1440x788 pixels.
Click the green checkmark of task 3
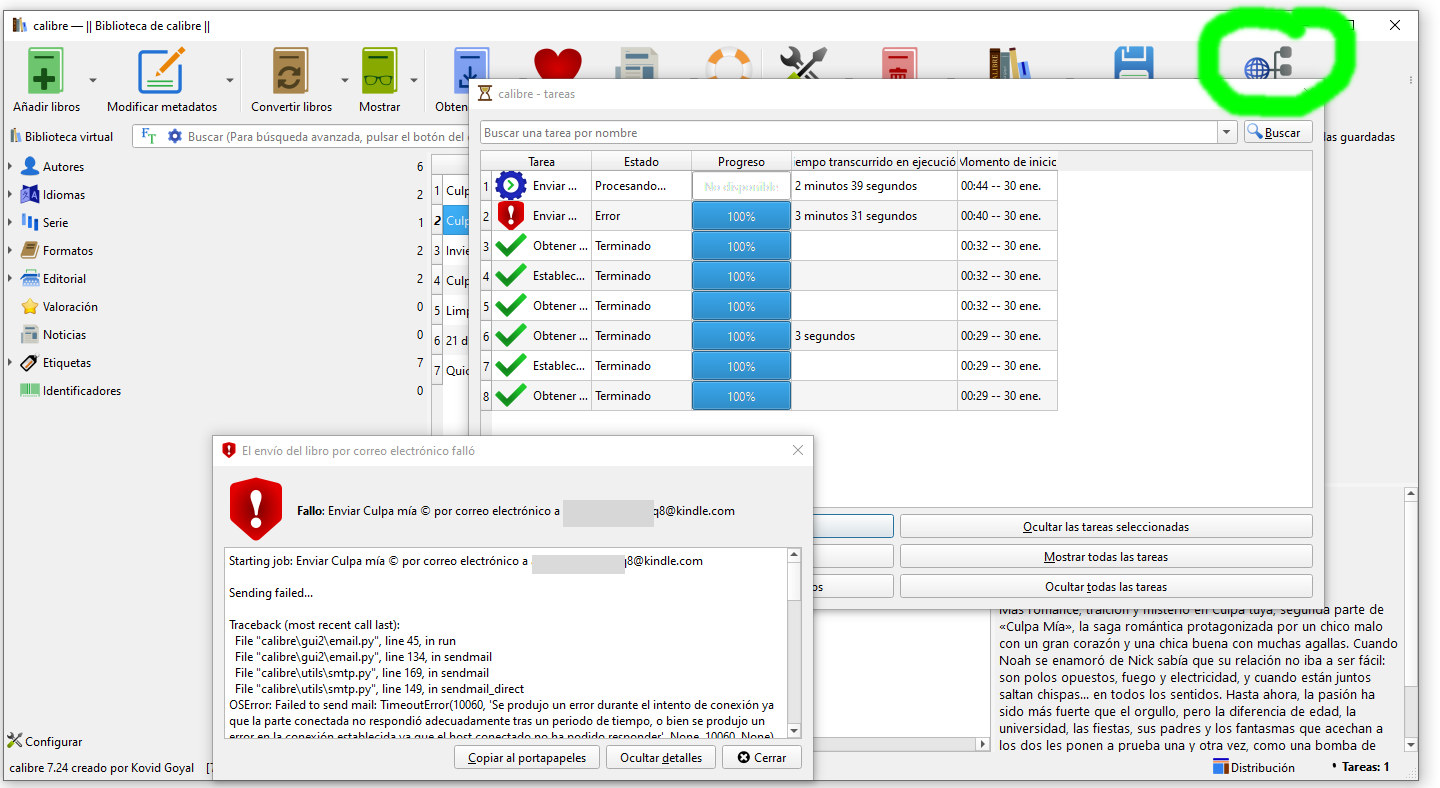[511, 245]
